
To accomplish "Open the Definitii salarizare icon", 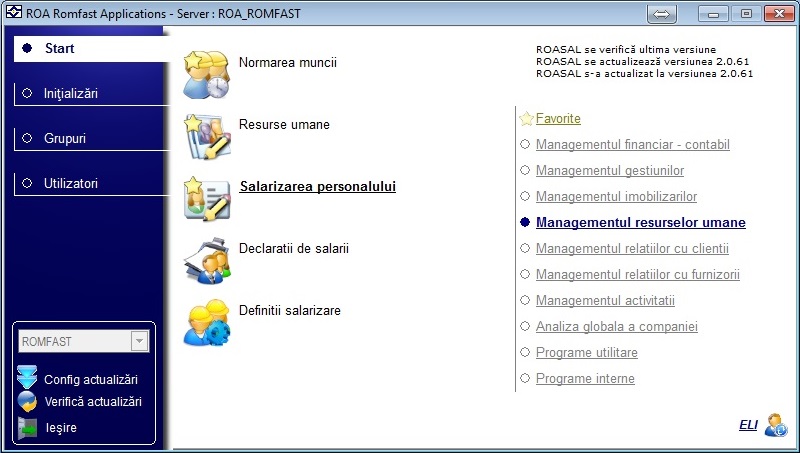I will pyautogui.click(x=207, y=323).
